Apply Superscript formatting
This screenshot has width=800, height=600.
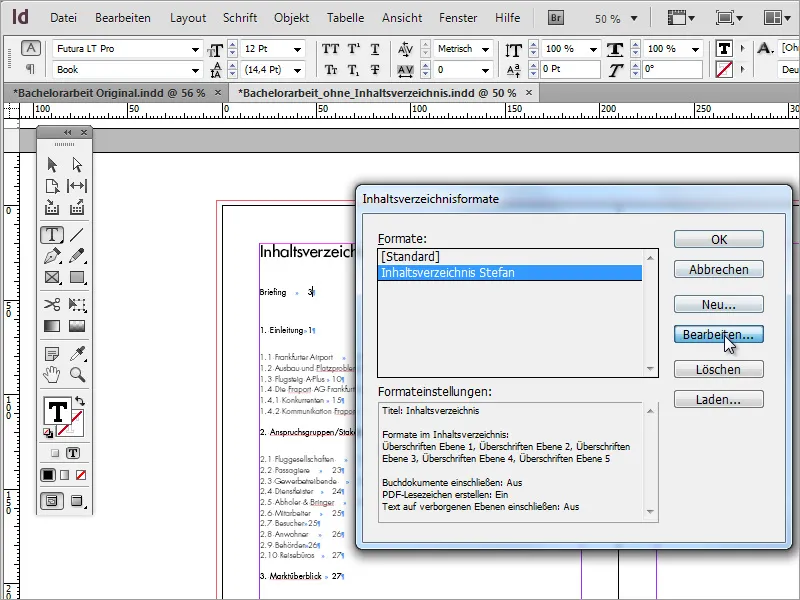[354, 49]
